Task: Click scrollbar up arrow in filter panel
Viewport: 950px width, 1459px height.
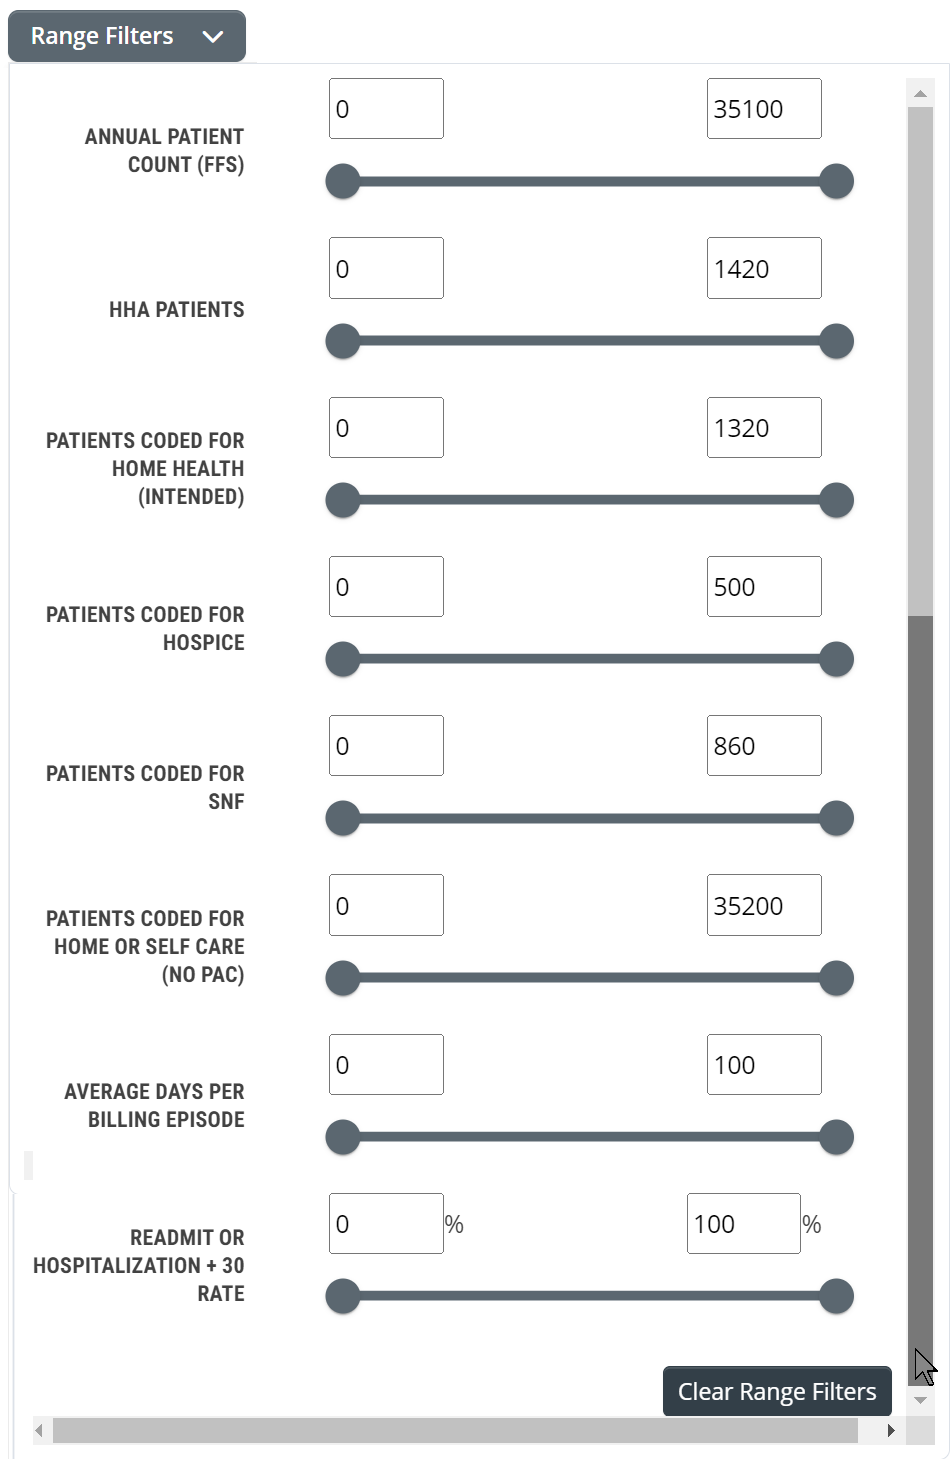Action: 920,93
